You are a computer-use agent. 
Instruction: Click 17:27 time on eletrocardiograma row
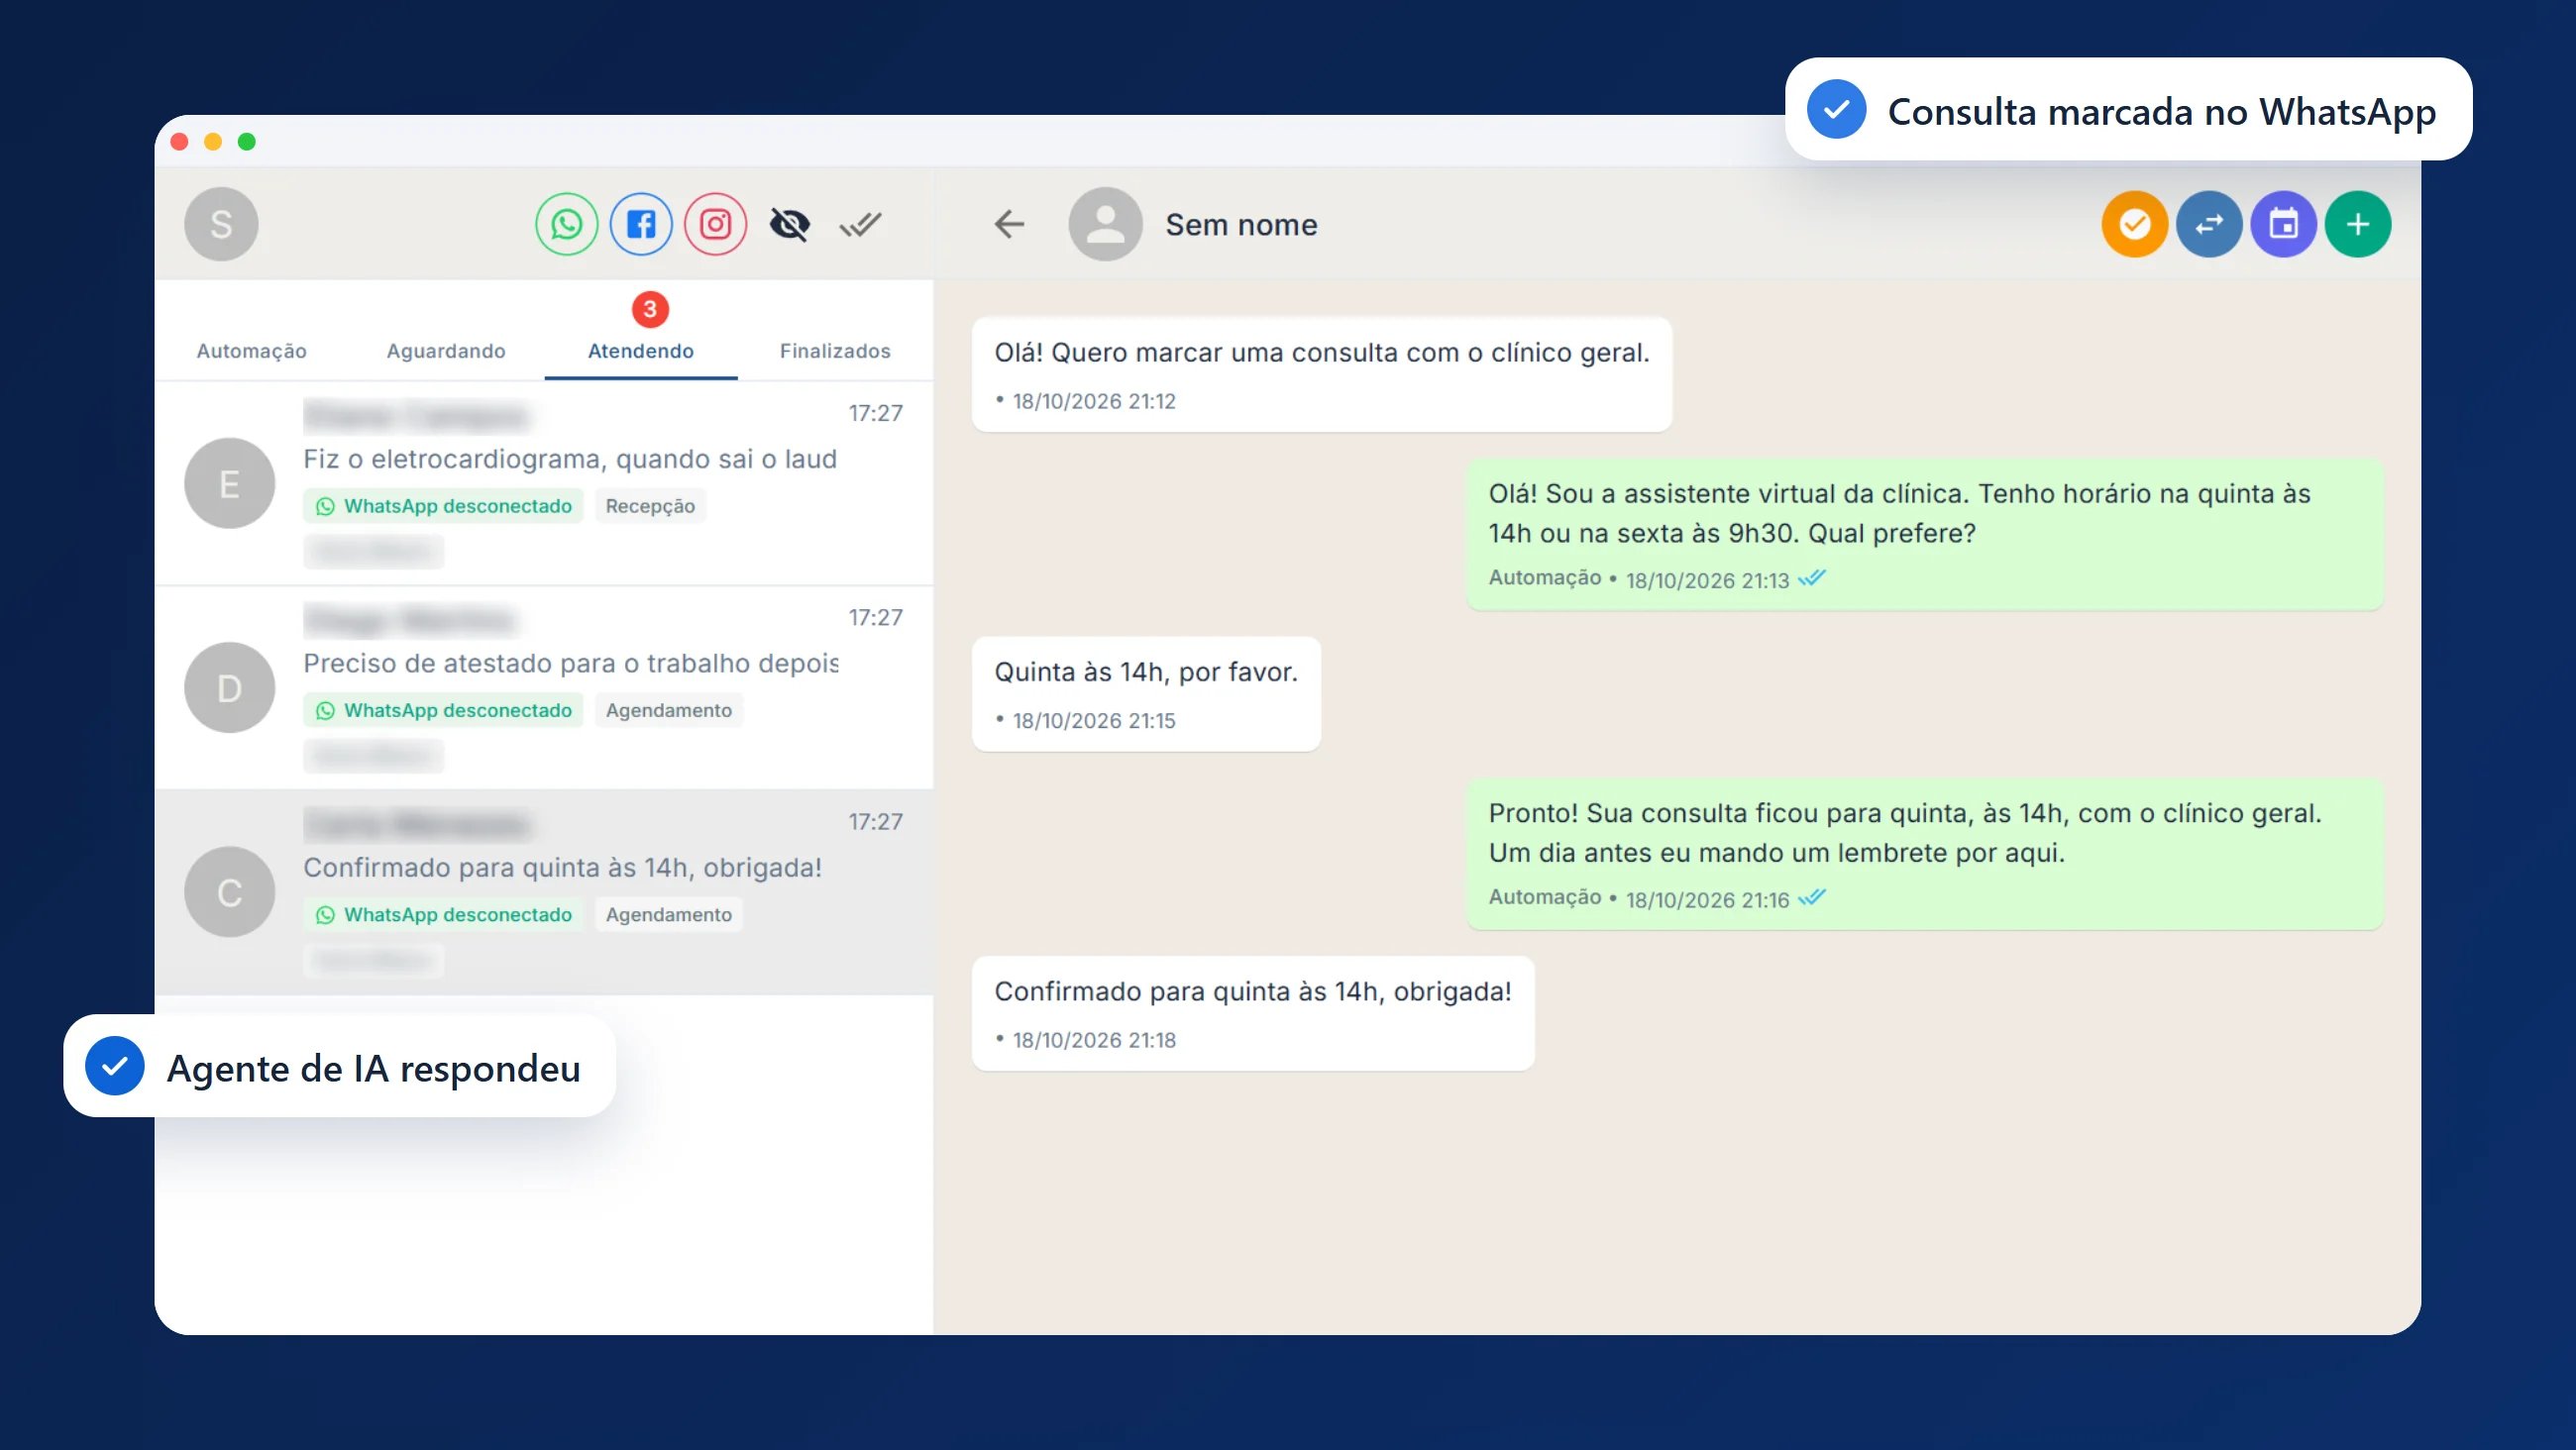pyautogui.click(x=876, y=413)
